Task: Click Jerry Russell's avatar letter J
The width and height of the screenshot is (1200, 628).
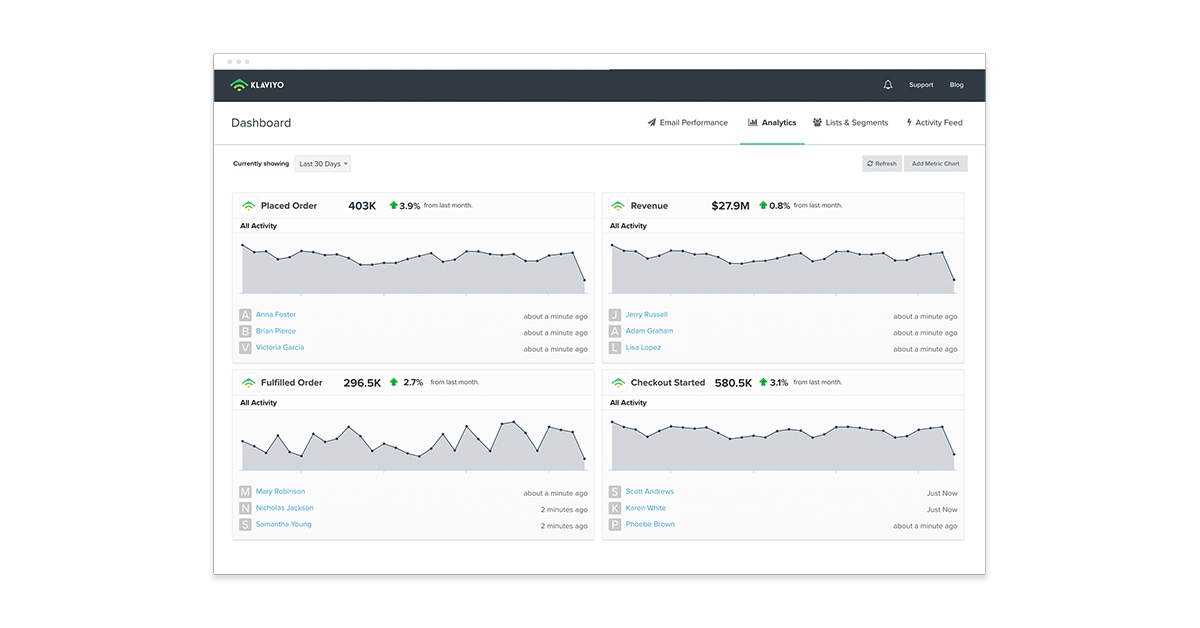Action: [x=615, y=315]
